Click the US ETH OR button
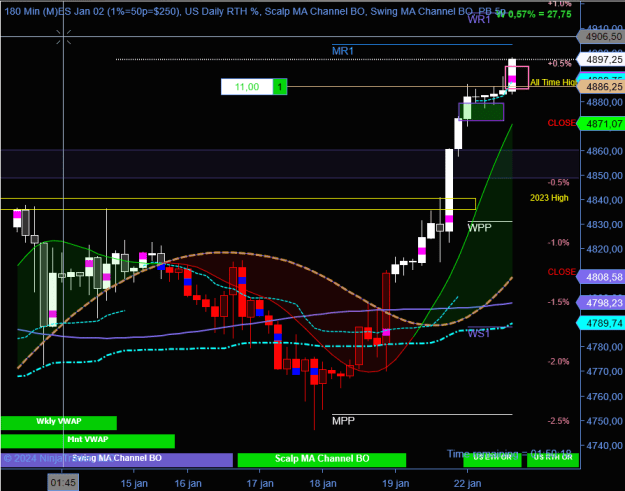Image resolution: width=625 pixels, height=491 pixels. pos(492,460)
